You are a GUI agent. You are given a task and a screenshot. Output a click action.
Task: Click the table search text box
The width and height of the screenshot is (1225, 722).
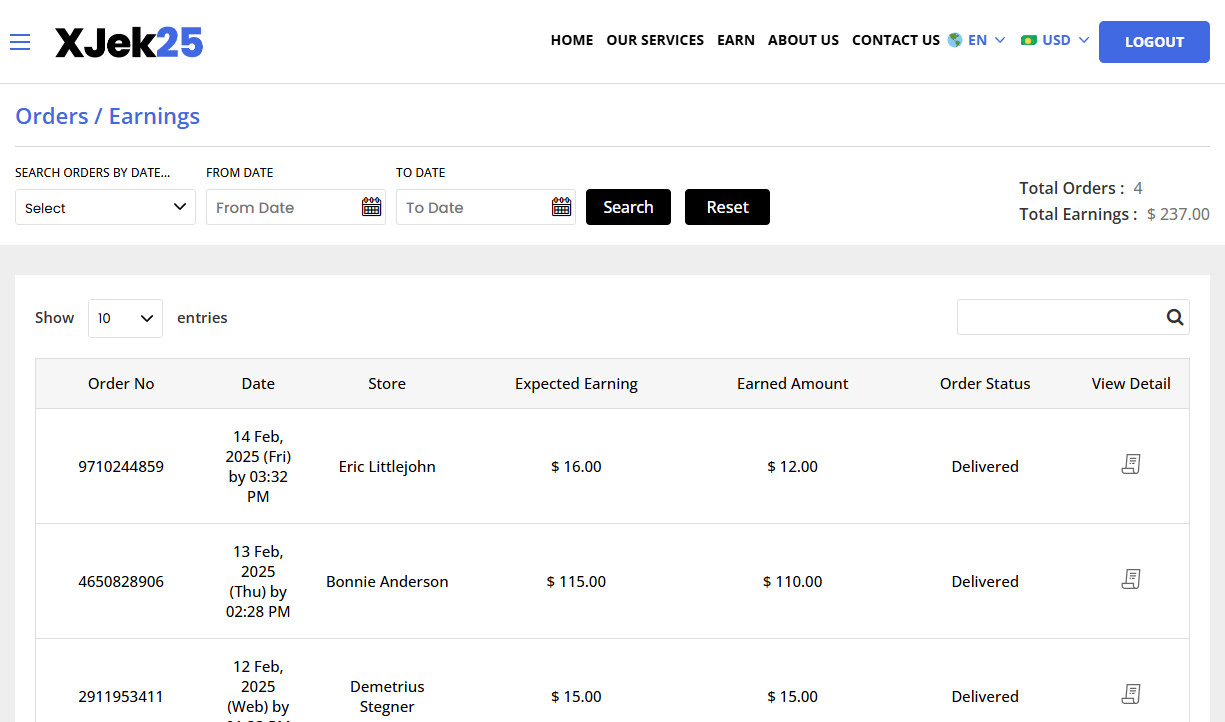coord(1055,317)
